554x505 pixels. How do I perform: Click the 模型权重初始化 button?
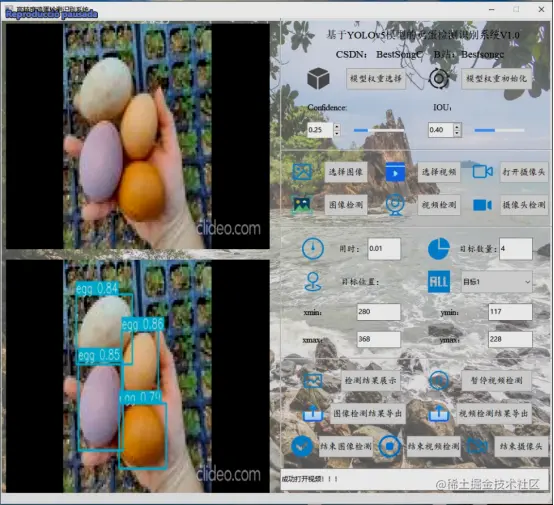[496, 78]
